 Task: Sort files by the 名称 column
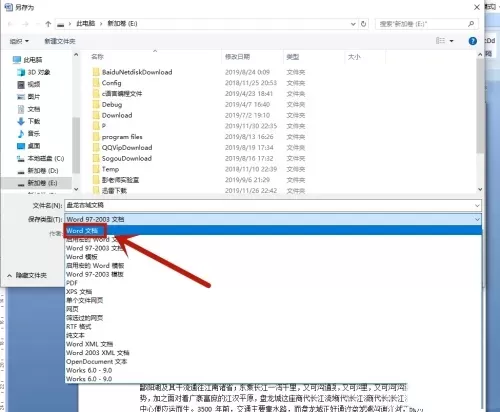(x=97, y=57)
